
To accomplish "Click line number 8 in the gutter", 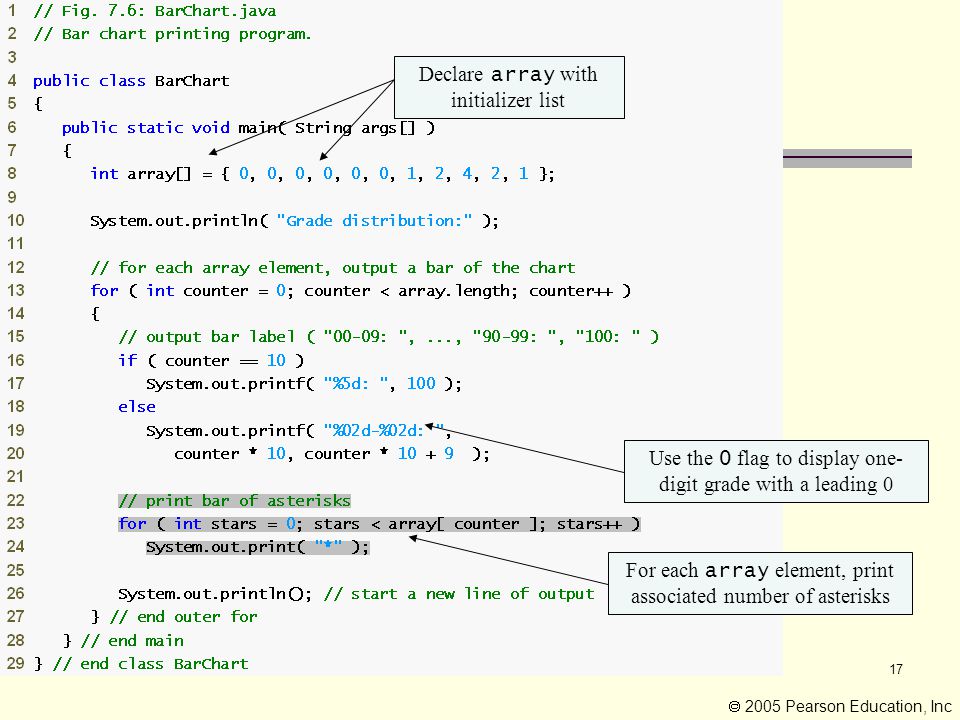I will 12,173.
